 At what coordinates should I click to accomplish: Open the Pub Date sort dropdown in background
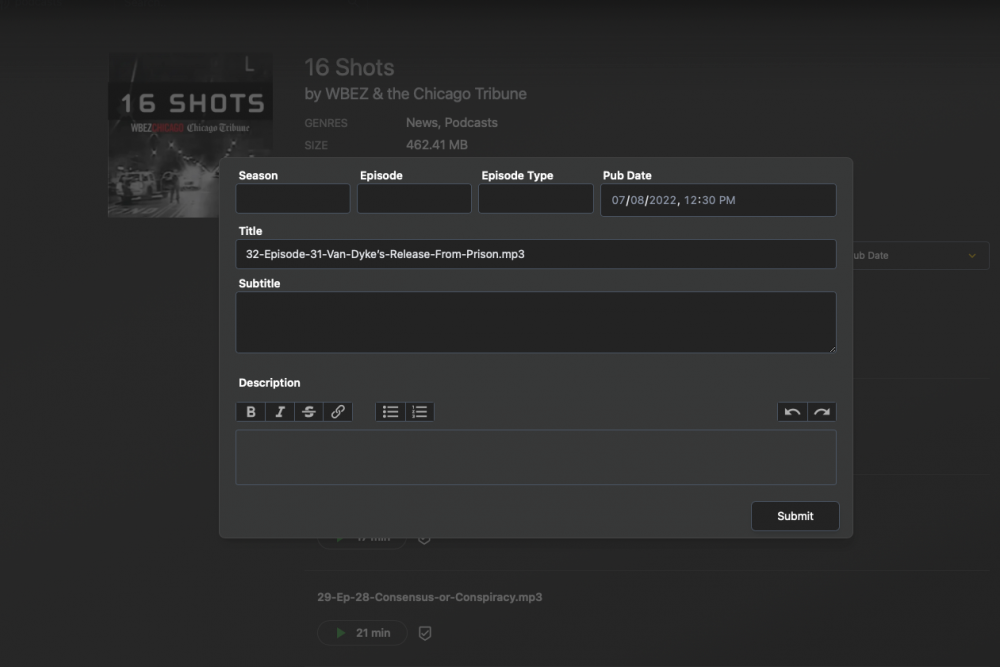coord(921,255)
